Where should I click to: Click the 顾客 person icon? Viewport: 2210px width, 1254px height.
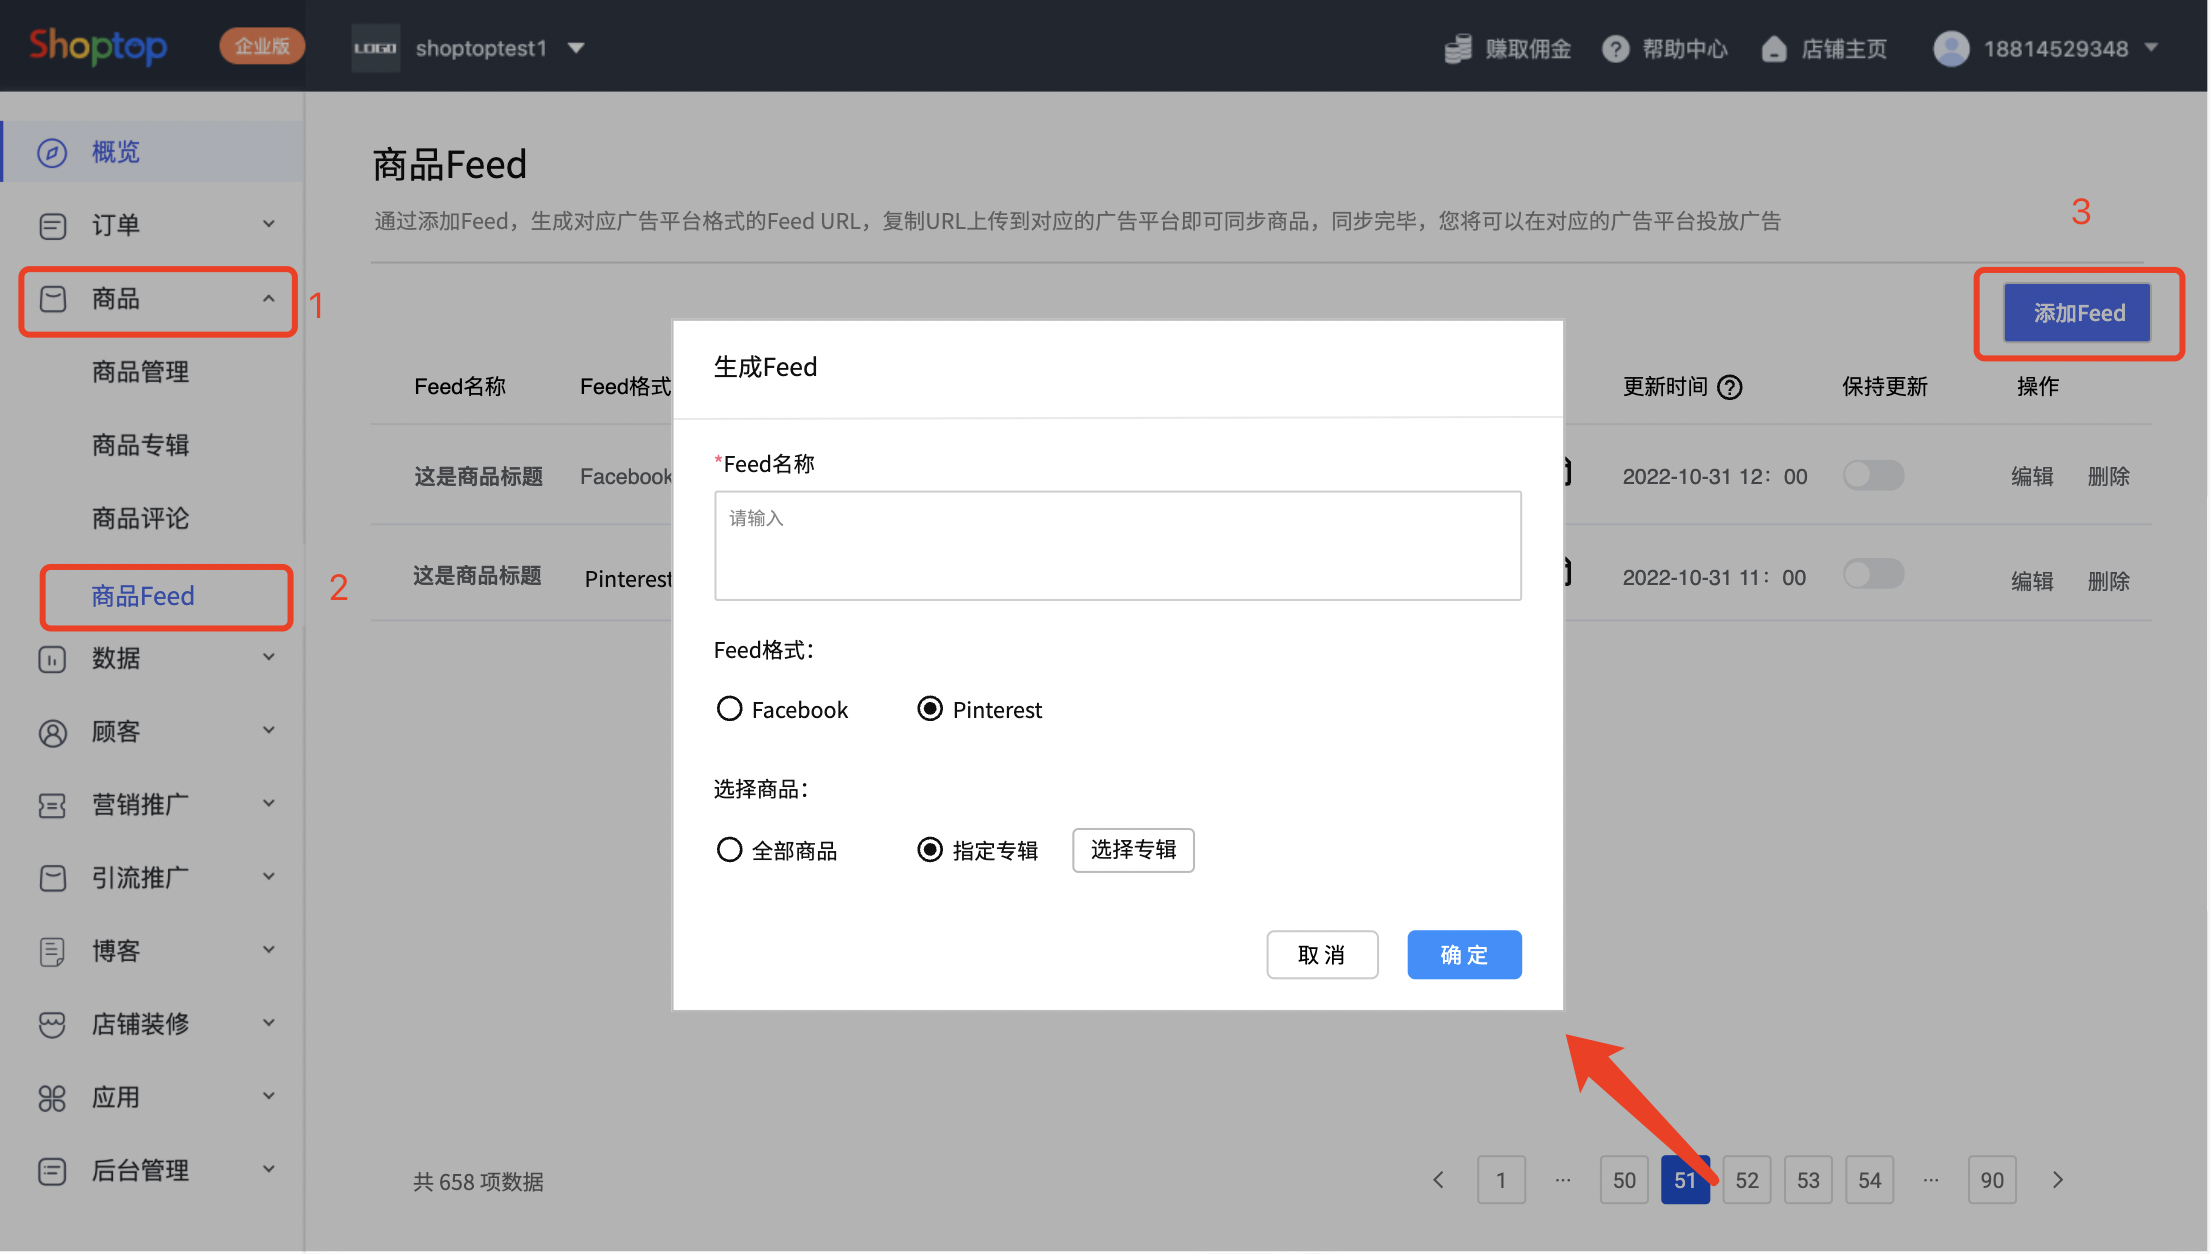coord(52,732)
